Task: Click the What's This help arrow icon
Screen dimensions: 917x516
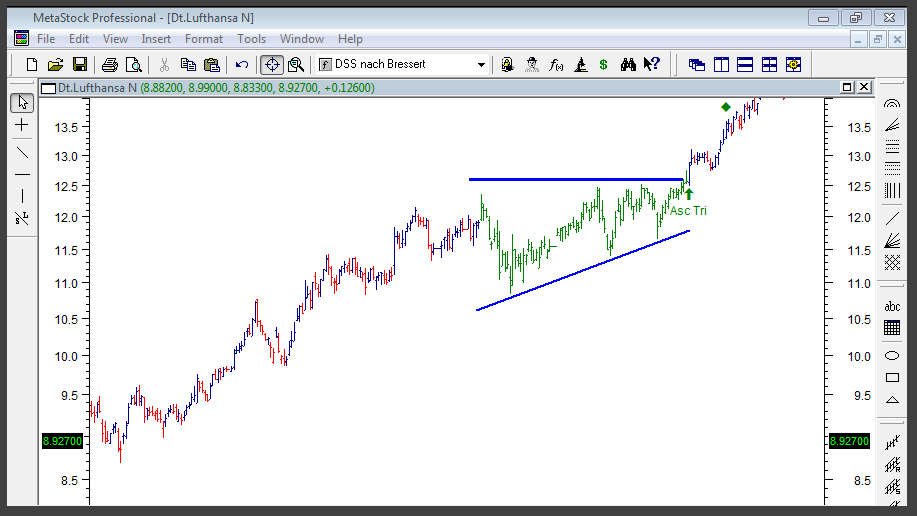Action: (651, 64)
